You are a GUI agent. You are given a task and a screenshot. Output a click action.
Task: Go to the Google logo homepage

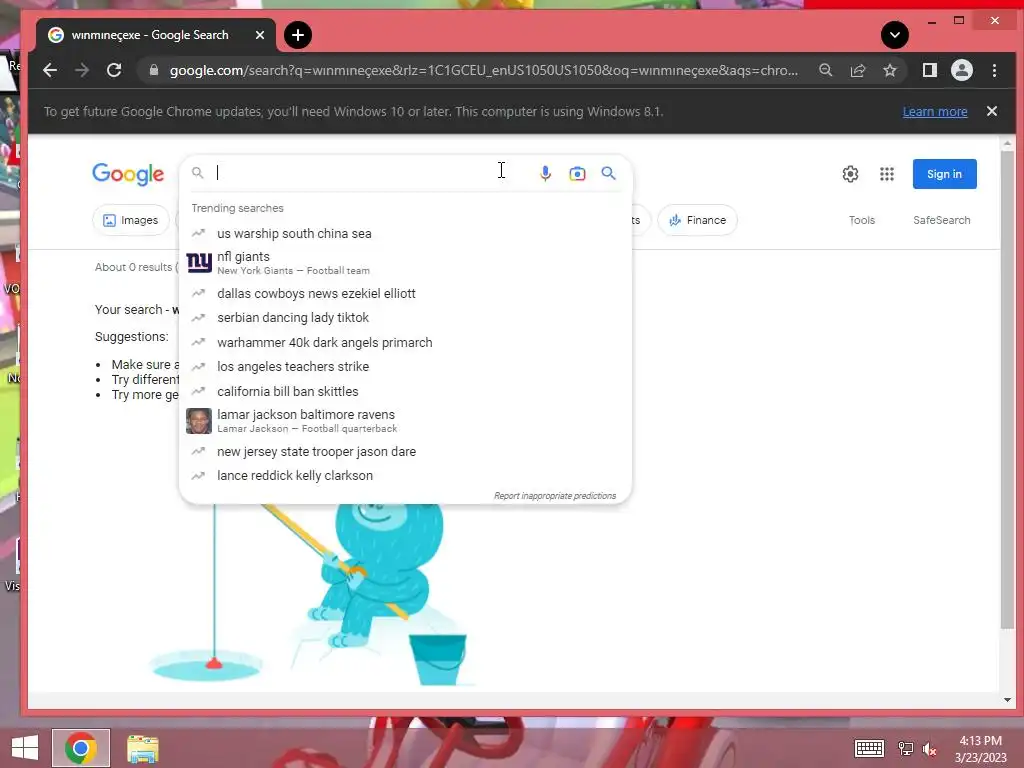click(128, 174)
